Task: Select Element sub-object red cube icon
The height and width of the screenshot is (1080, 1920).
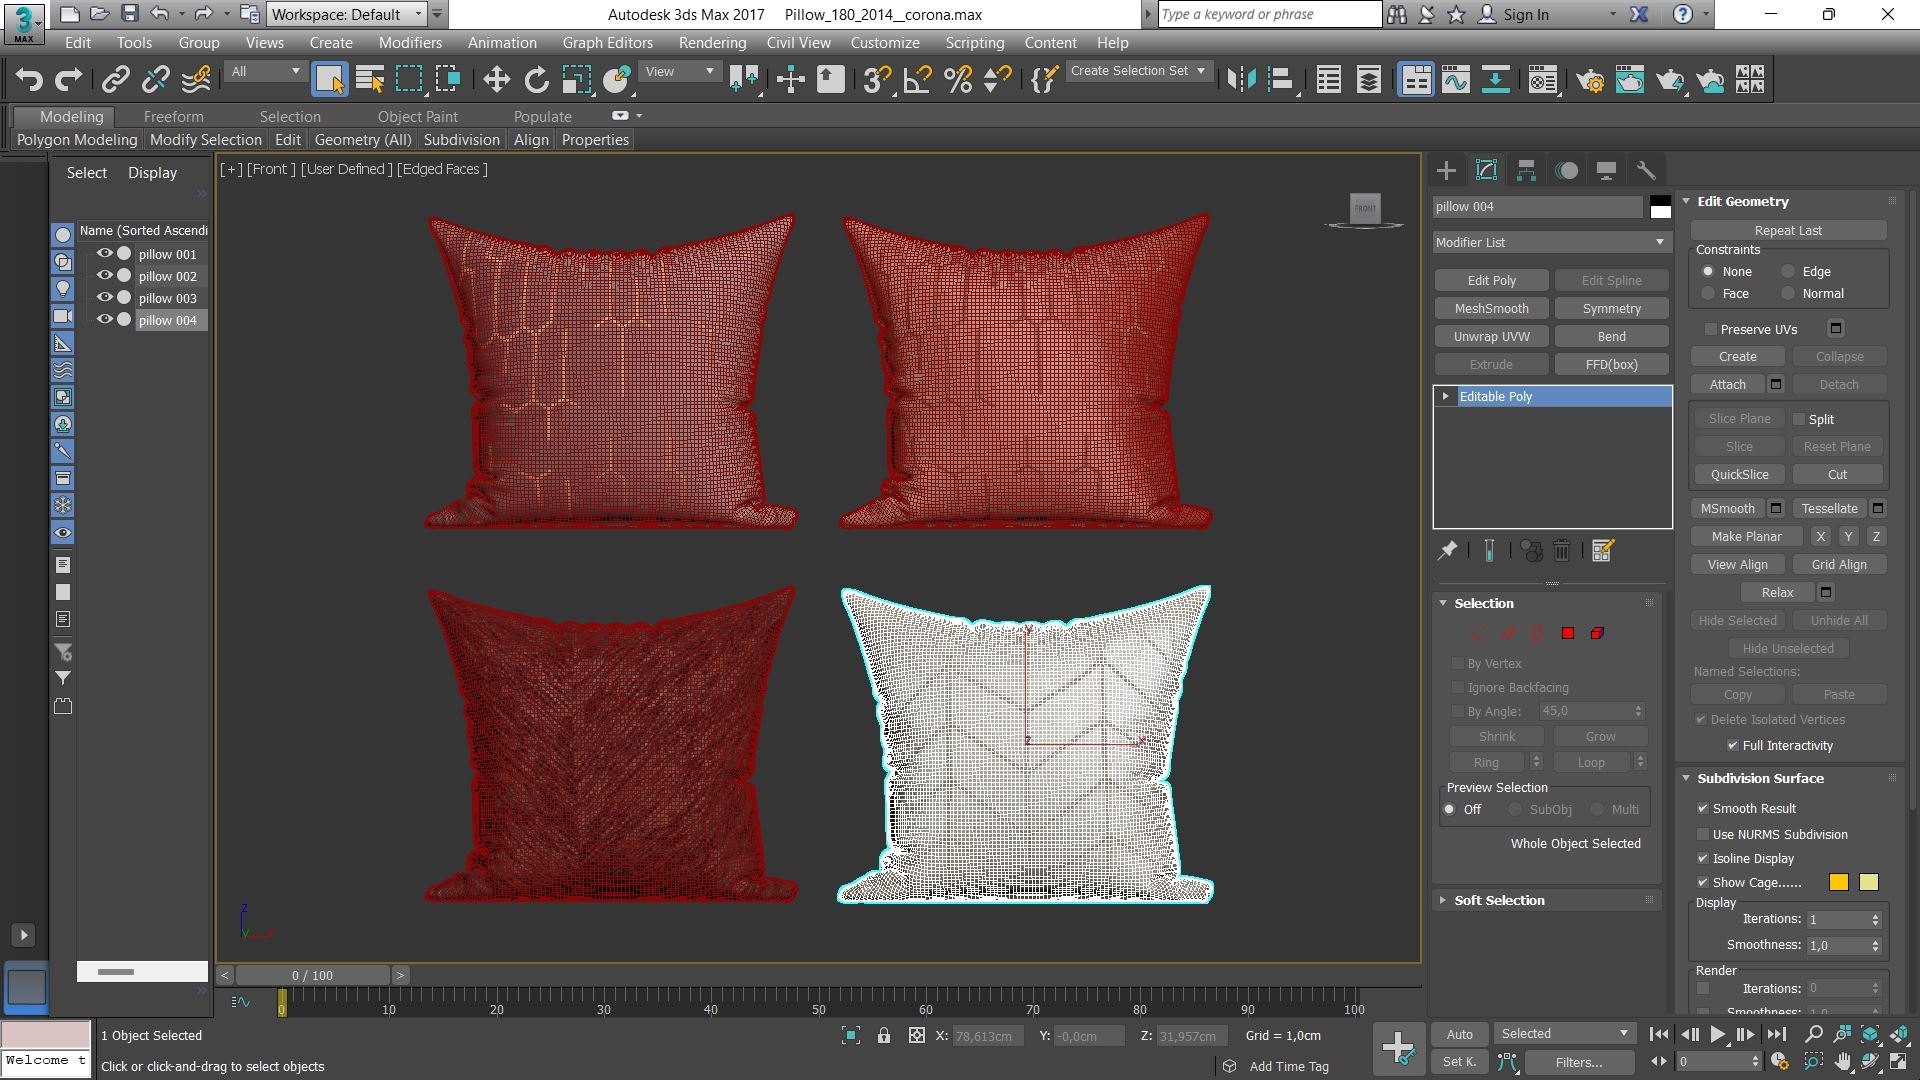Action: [1597, 633]
